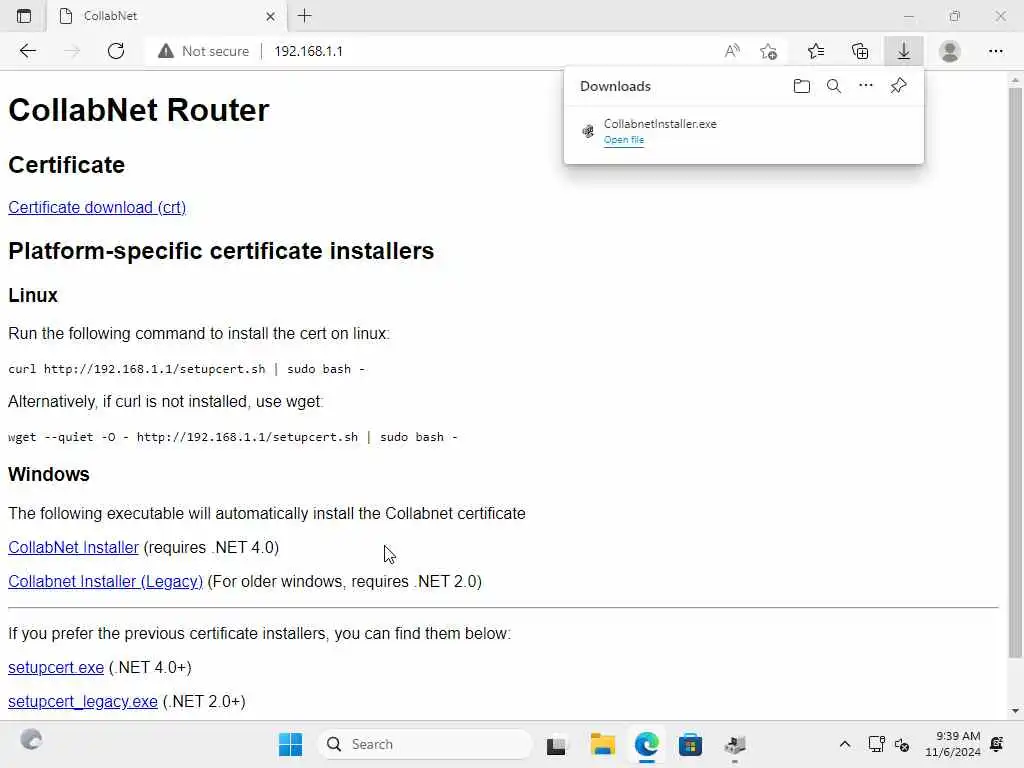Add this page to favorites star icon

click(x=769, y=51)
